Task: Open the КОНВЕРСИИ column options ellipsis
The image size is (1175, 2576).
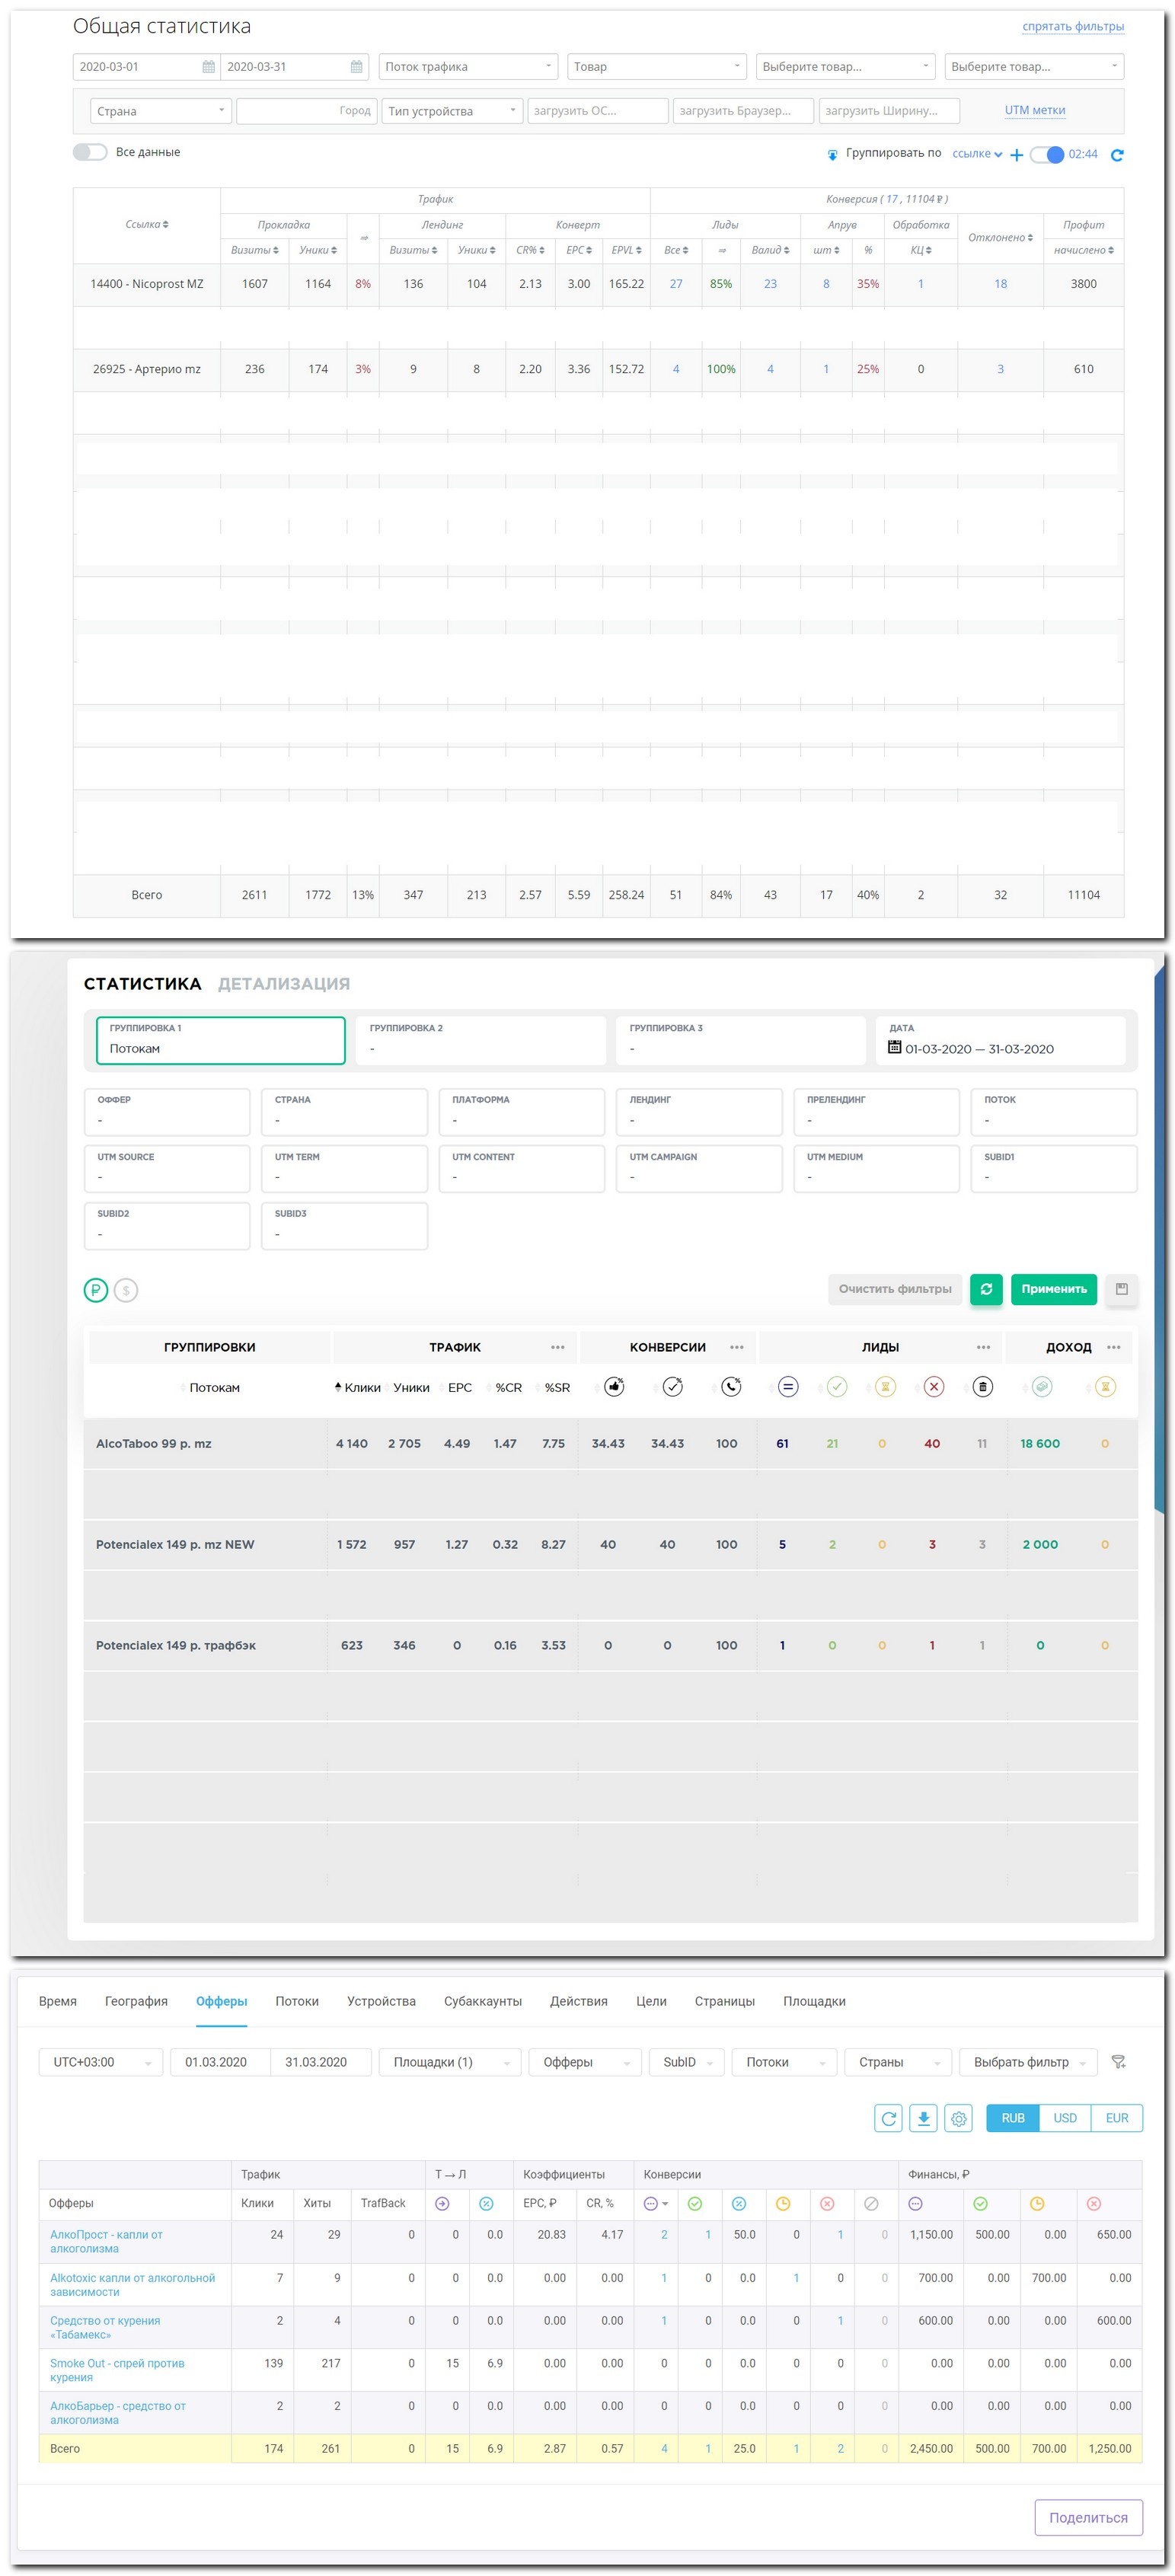Action: (737, 1347)
